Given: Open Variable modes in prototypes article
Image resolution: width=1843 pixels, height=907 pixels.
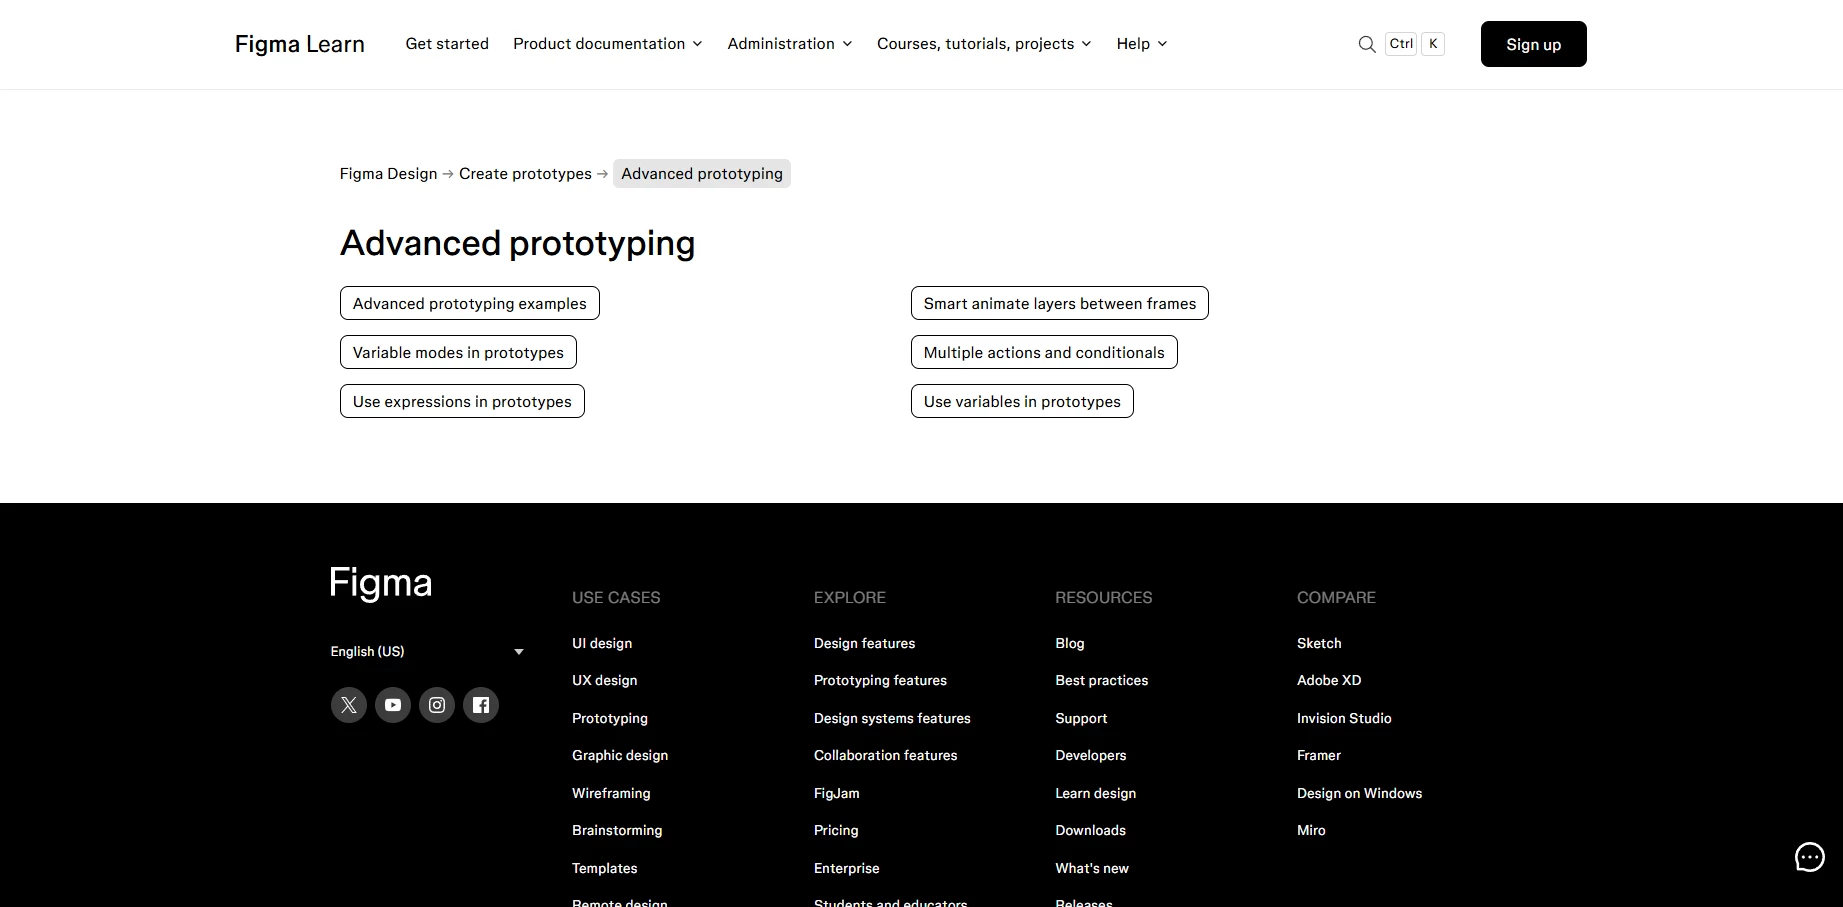Looking at the screenshot, I should [458, 352].
